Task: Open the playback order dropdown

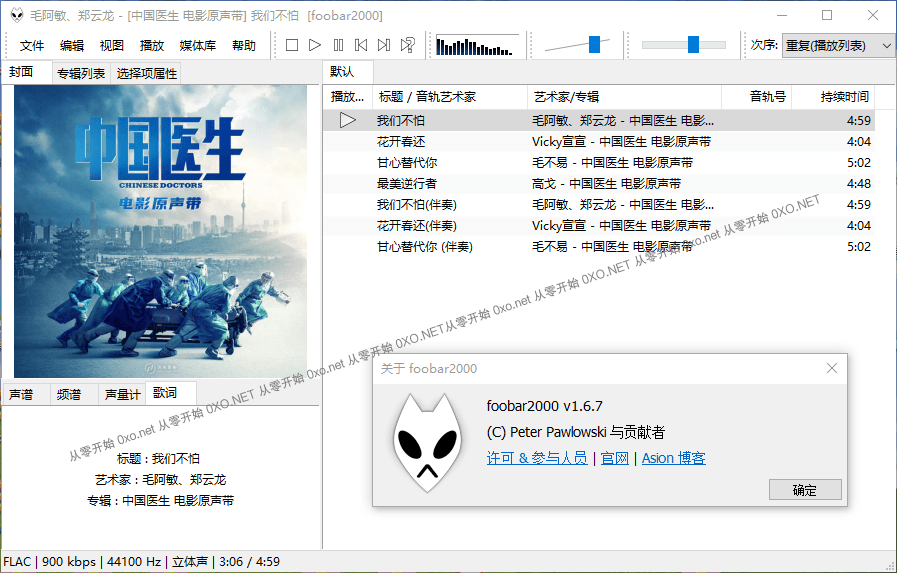Action: (837, 45)
